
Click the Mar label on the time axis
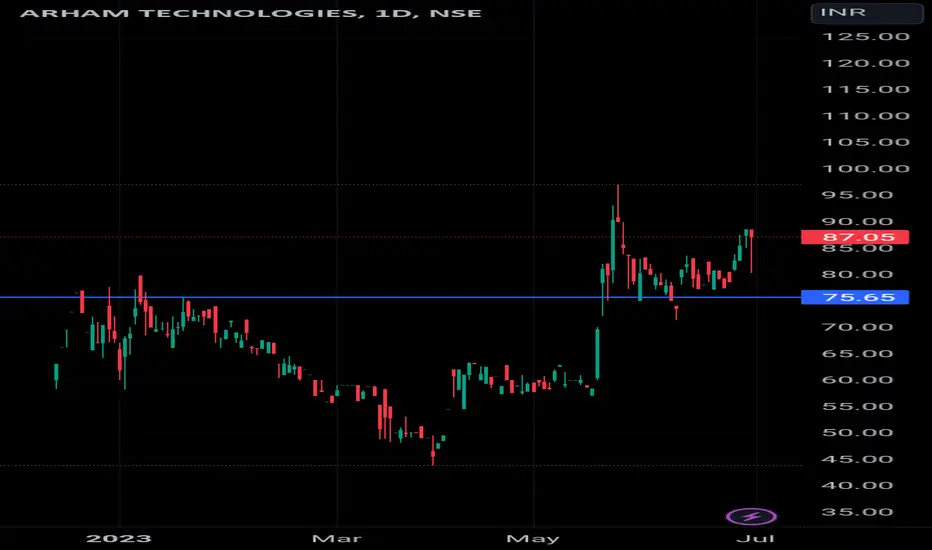[x=336, y=538]
